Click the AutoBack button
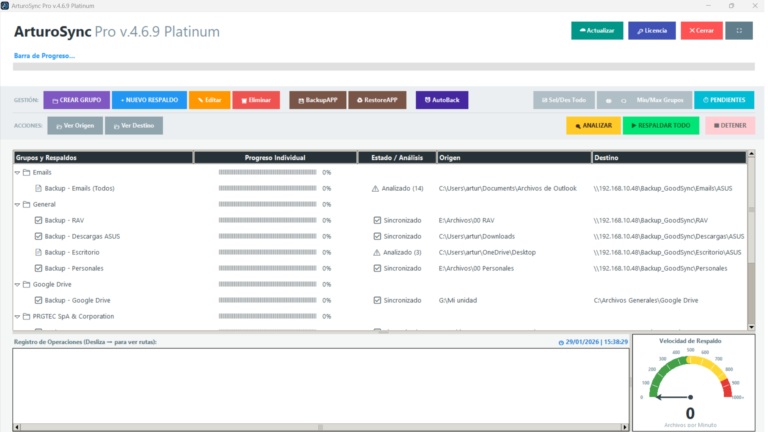The width and height of the screenshot is (768, 432). [x=441, y=100]
